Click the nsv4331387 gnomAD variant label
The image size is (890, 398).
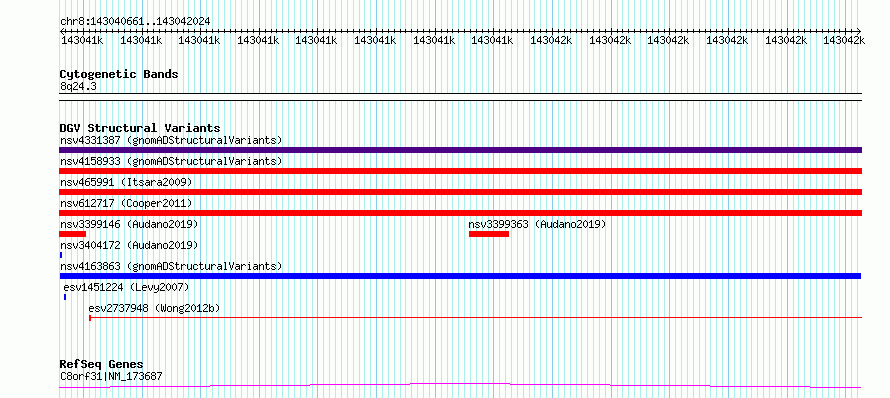[171, 140]
